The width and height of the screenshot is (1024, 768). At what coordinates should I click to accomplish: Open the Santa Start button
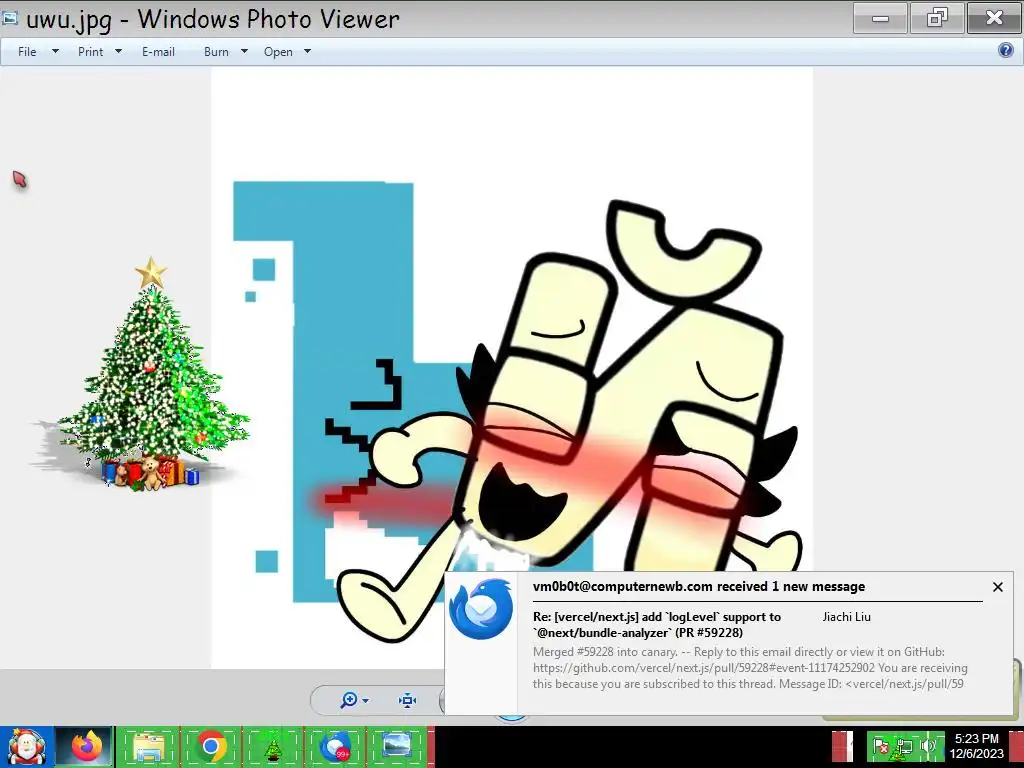(x=26, y=746)
